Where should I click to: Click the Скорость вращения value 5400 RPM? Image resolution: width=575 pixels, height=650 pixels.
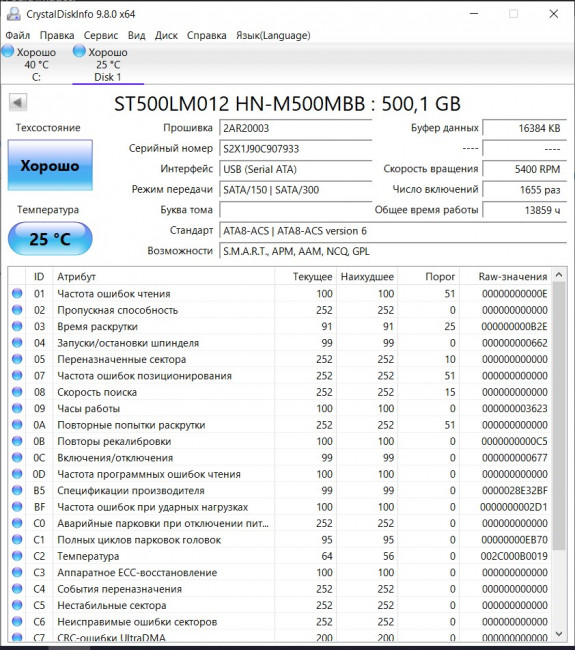point(524,169)
